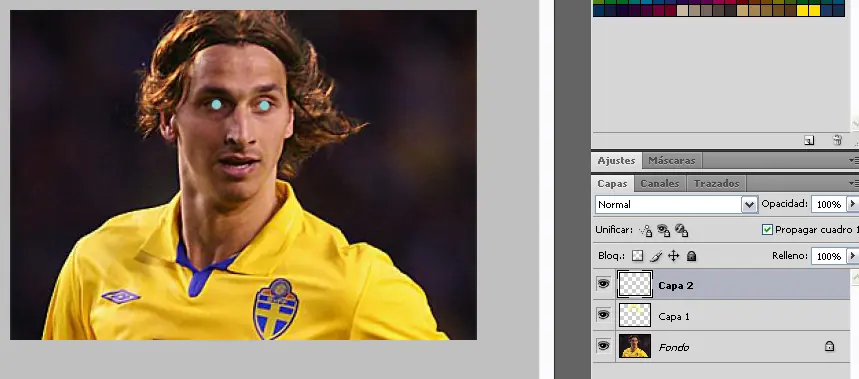Open the Relleno slider arrow
This screenshot has width=859, height=379.
click(x=852, y=256)
